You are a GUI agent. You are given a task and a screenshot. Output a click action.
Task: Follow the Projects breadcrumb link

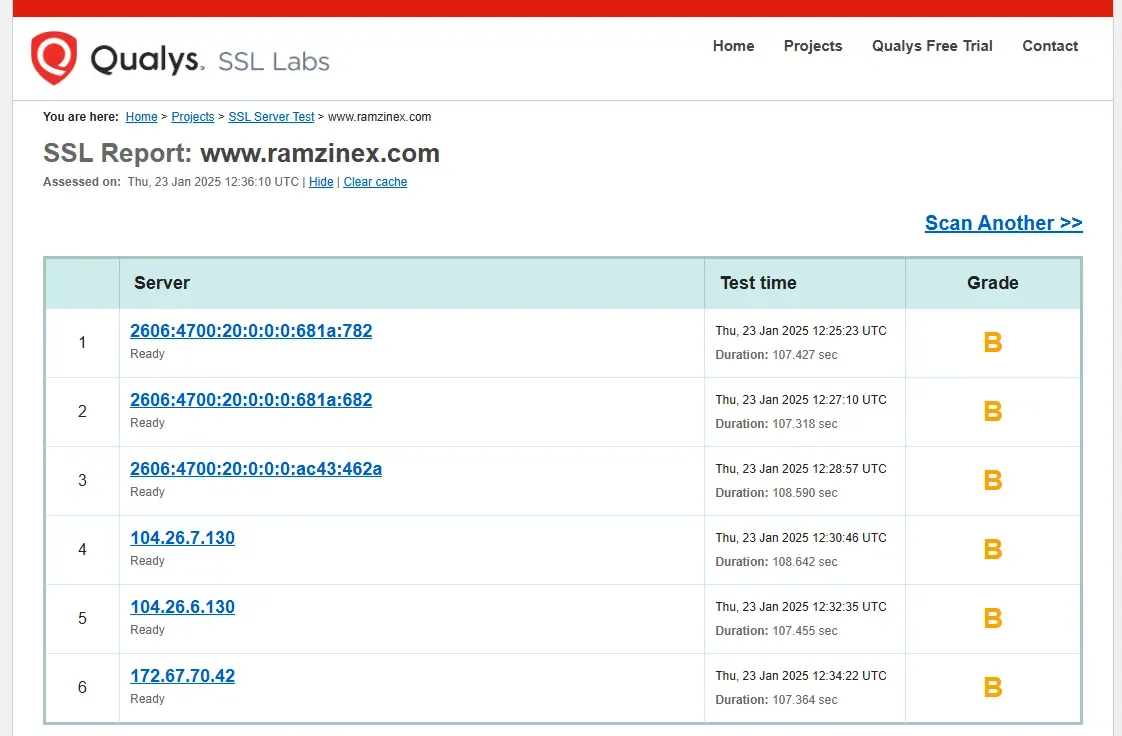[192, 117]
